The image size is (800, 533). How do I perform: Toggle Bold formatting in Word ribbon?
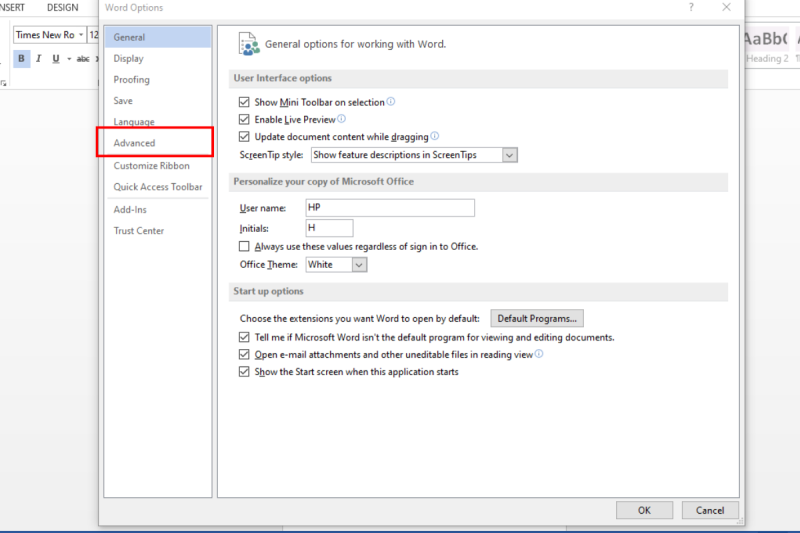pos(21,59)
